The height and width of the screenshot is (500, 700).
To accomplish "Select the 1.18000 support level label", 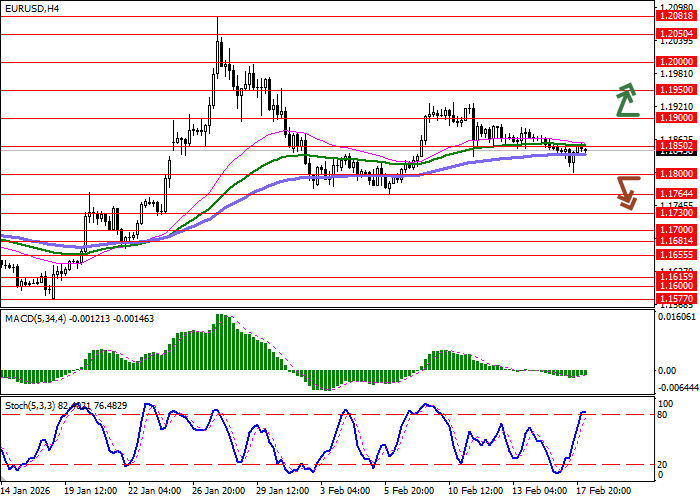I will (x=675, y=174).
